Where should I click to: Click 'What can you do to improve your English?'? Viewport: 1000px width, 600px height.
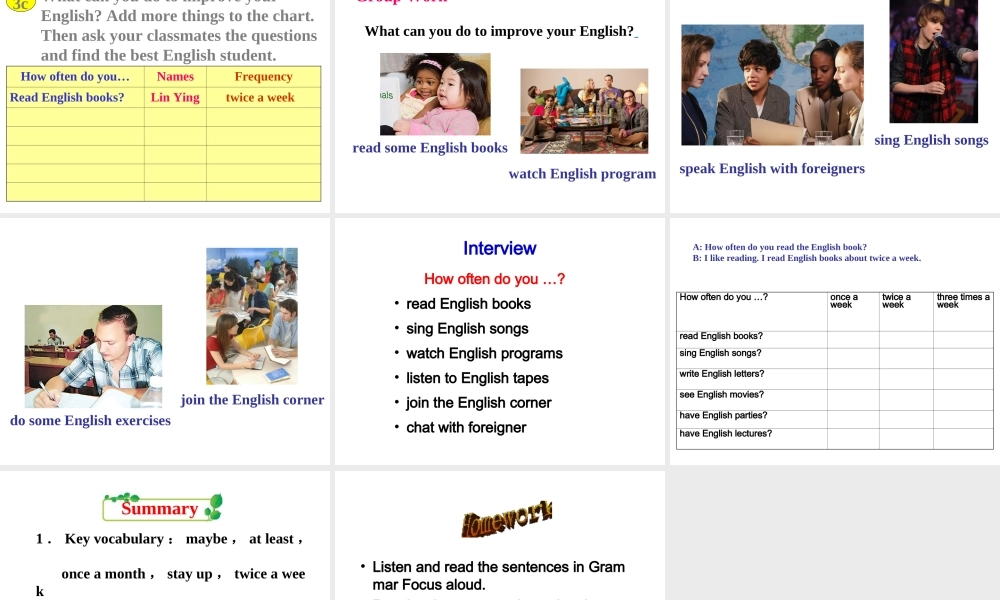click(x=499, y=31)
